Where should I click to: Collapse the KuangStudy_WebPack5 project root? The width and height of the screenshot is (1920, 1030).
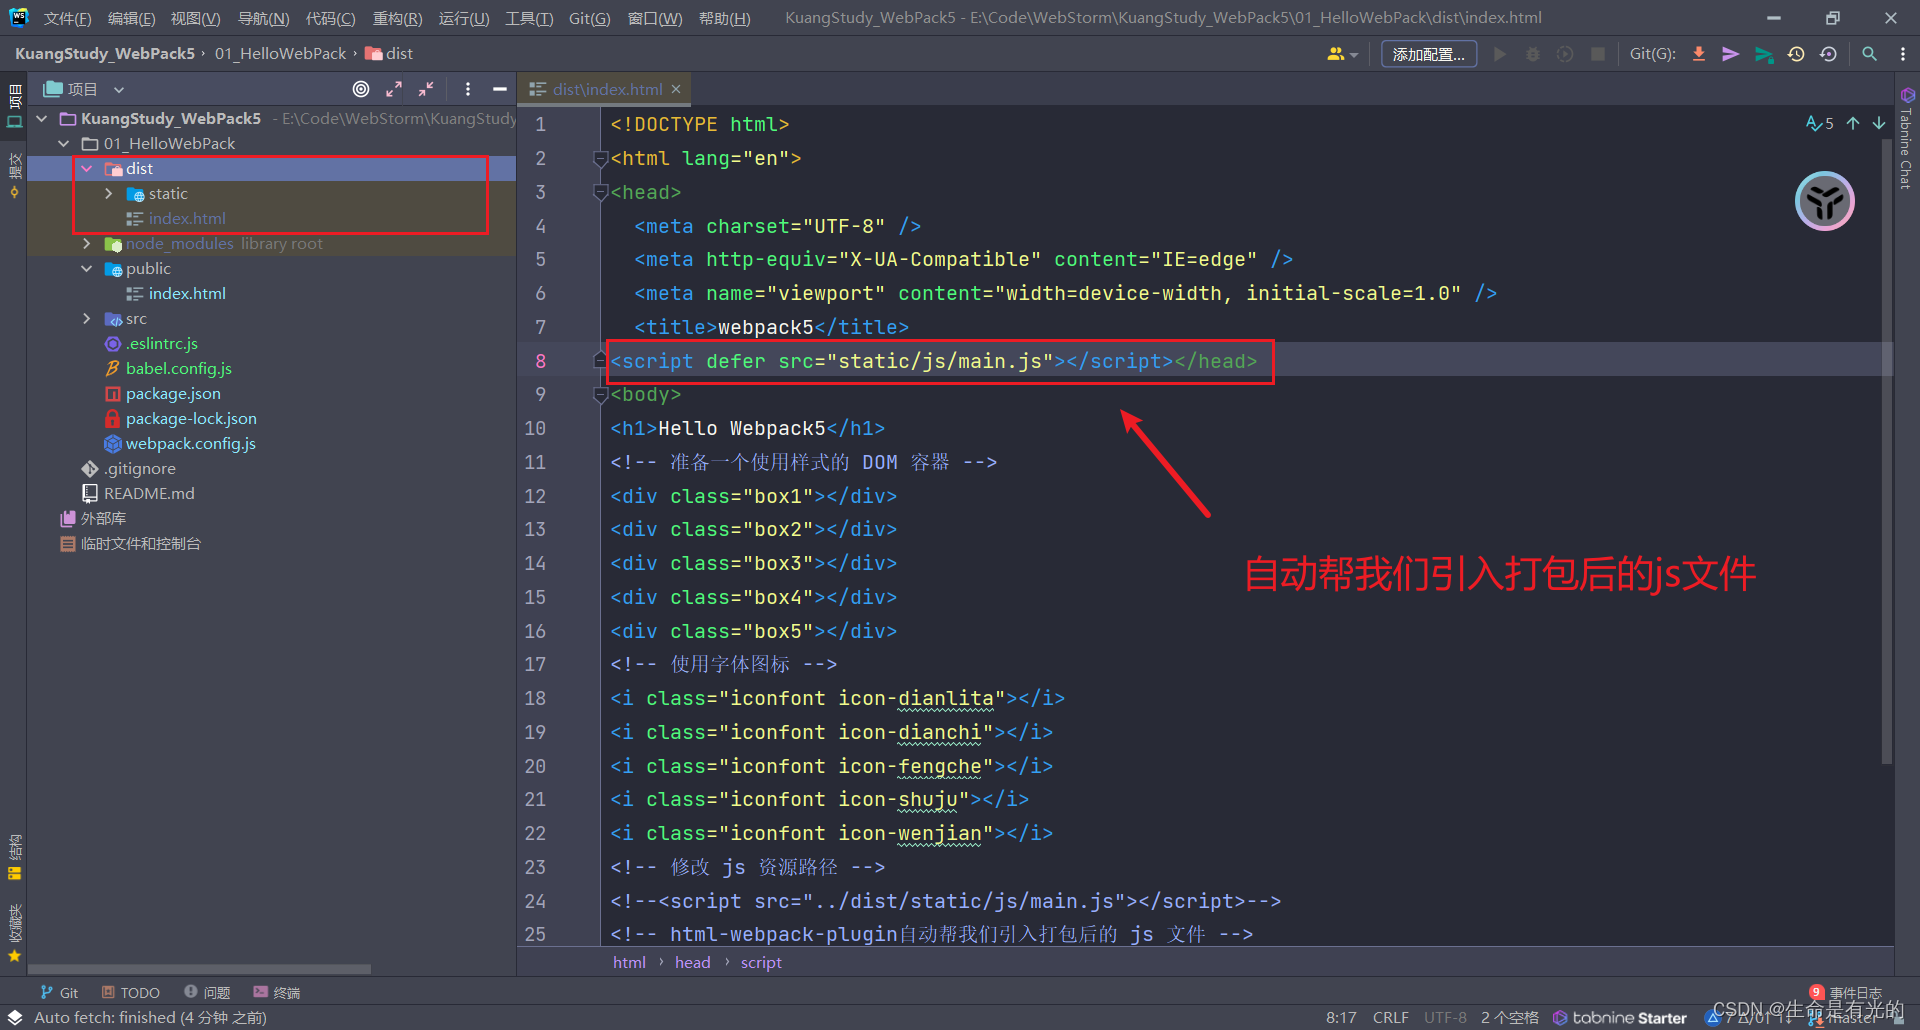pos(42,118)
